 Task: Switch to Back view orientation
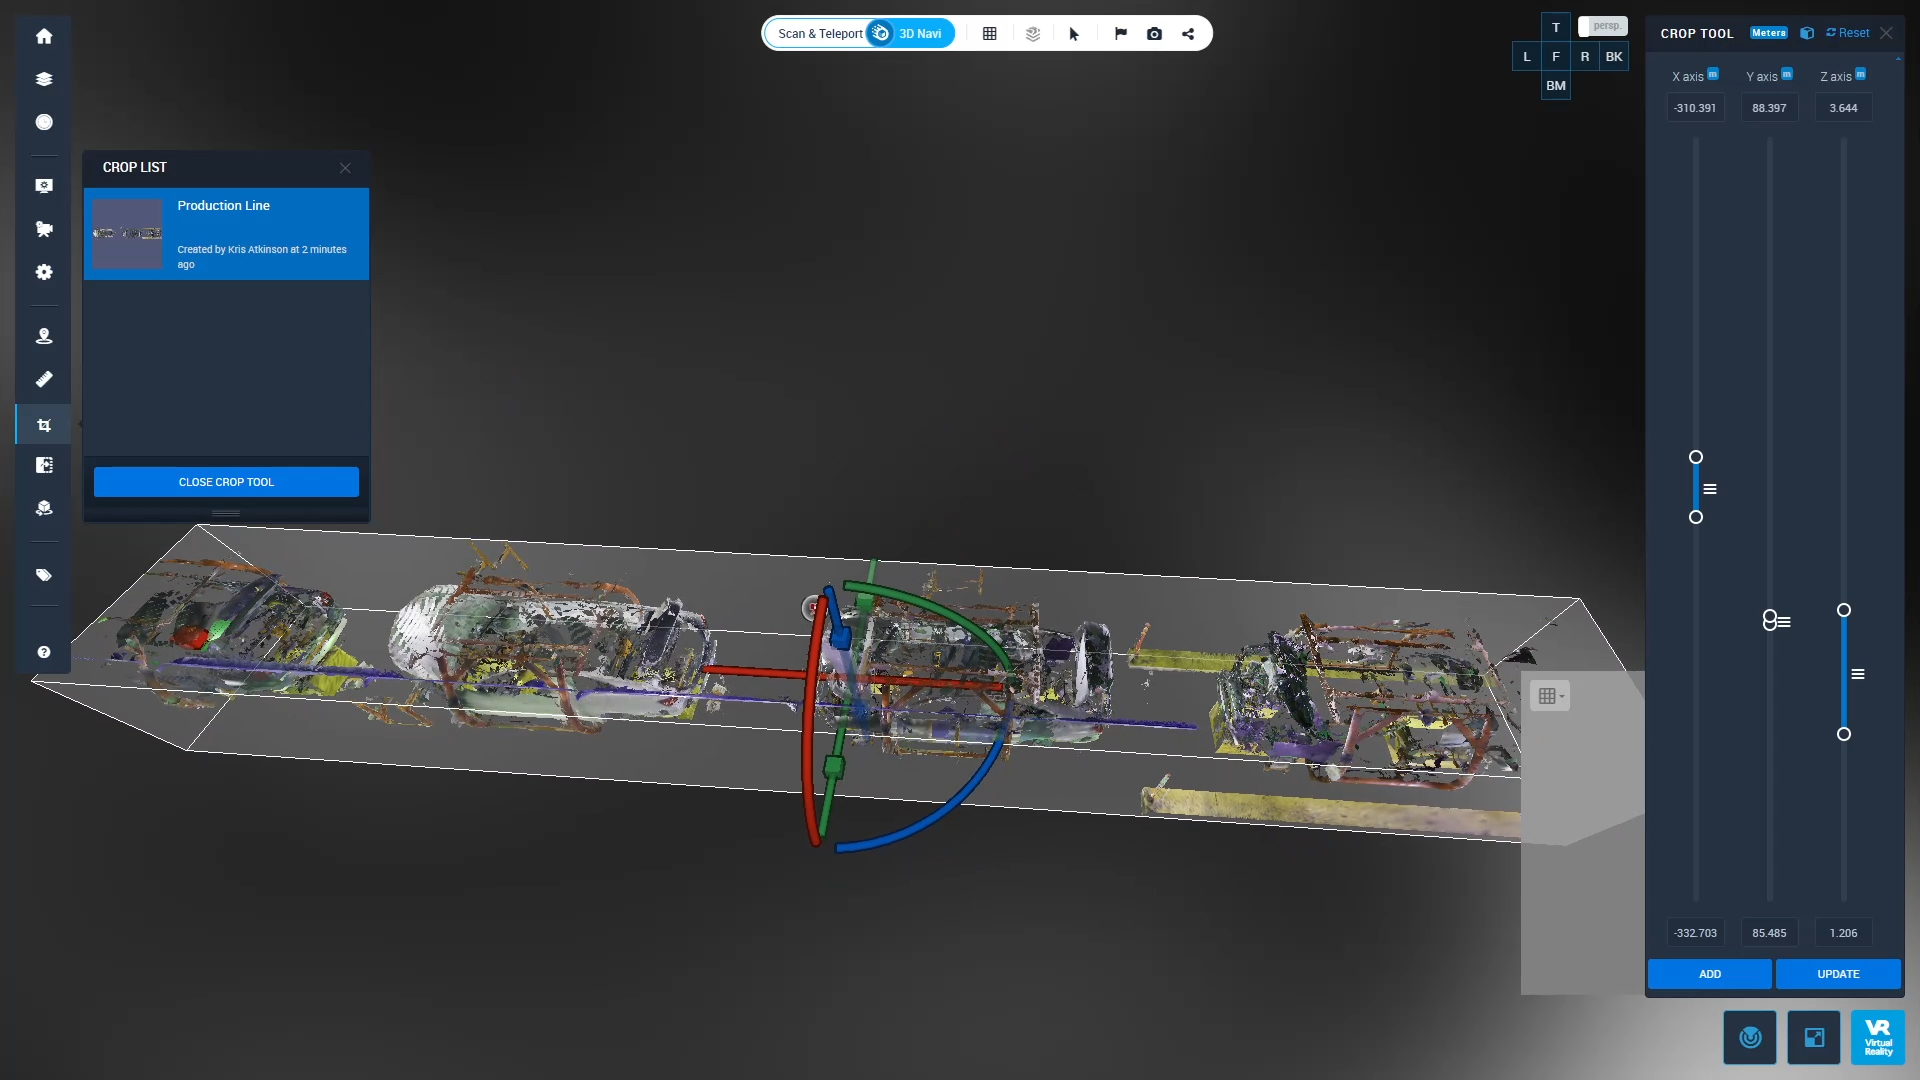pyautogui.click(x=1614, y=57)
